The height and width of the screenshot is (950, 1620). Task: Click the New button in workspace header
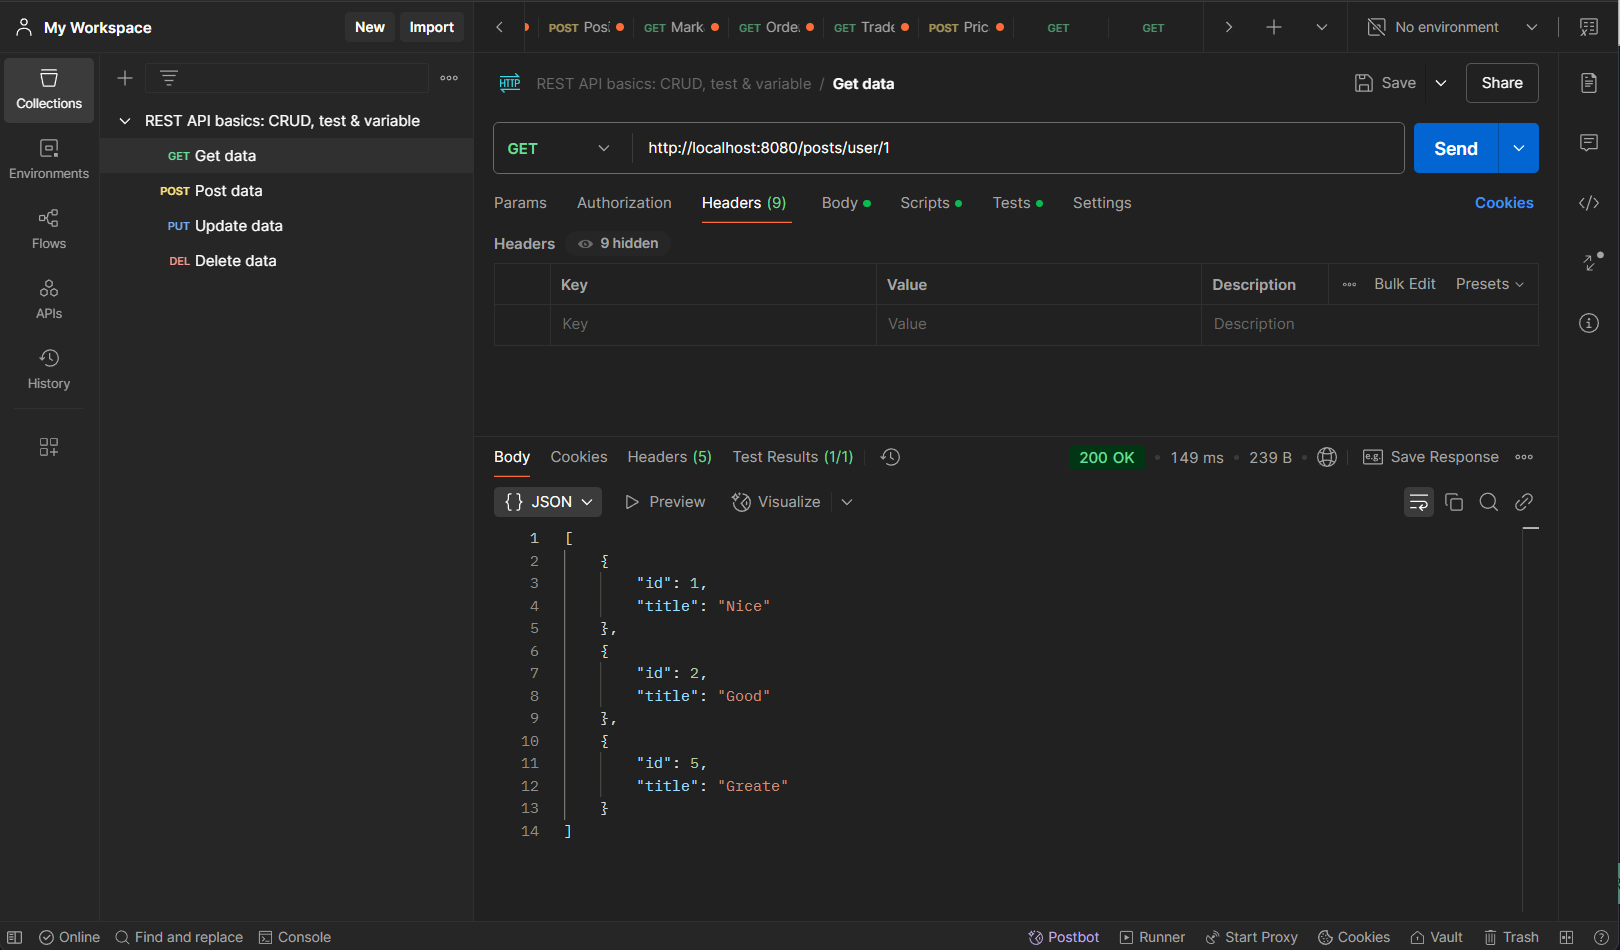point(370,27)
